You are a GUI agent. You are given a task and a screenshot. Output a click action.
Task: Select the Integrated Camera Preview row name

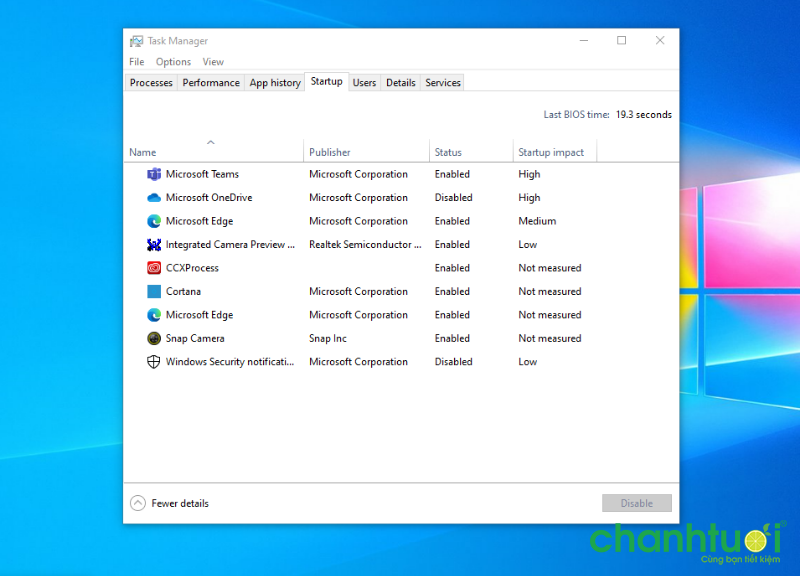click(230, 245)
